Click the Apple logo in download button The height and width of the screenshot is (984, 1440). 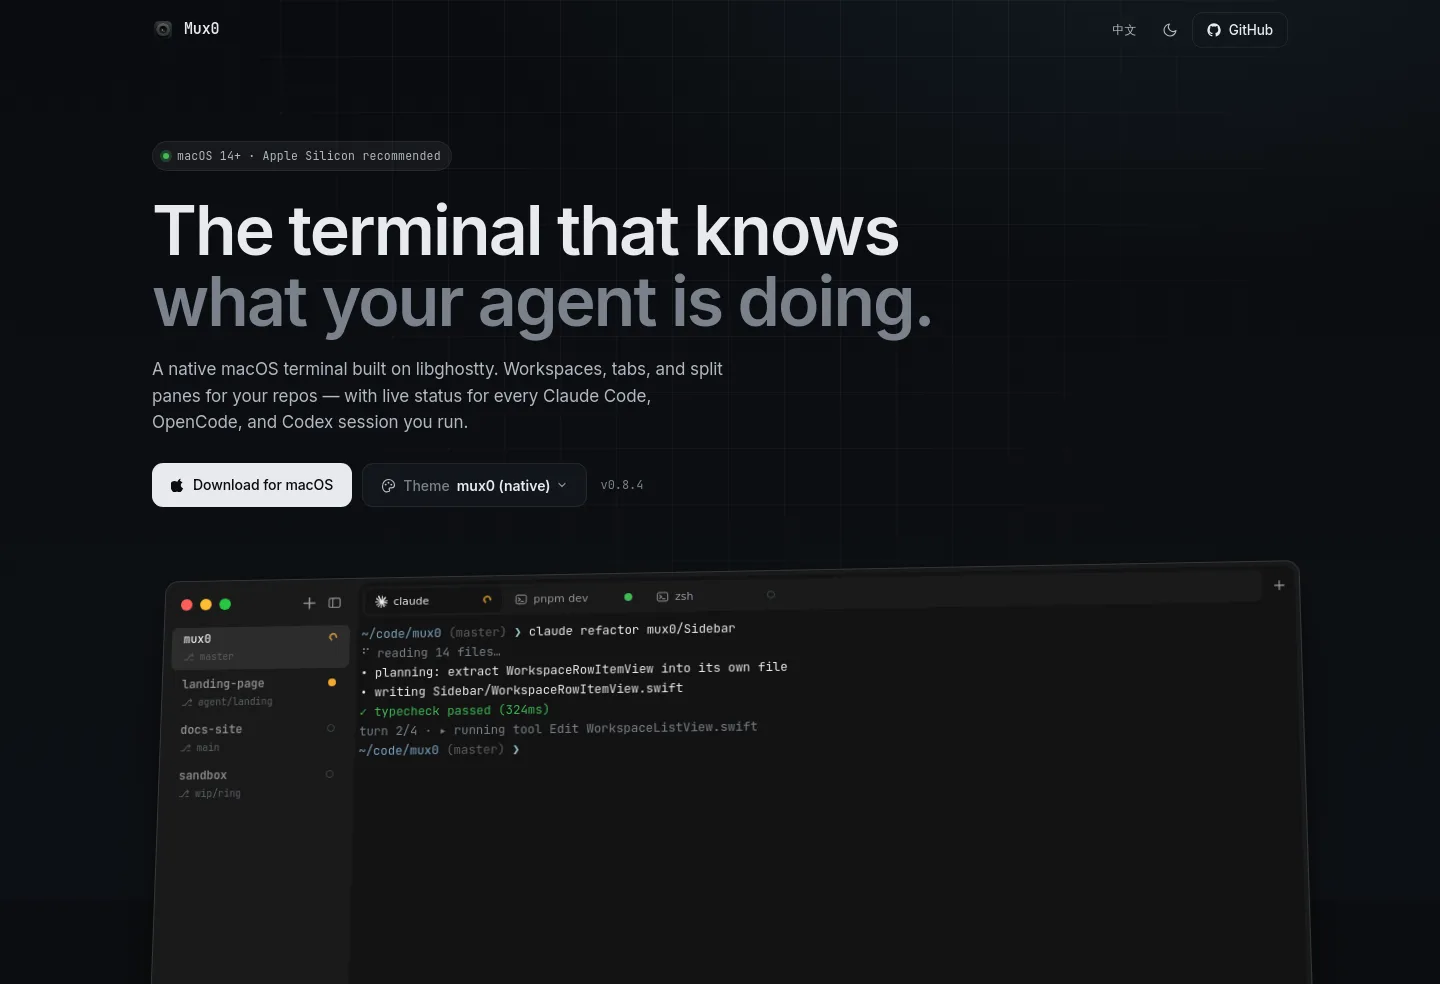(177, 485)
